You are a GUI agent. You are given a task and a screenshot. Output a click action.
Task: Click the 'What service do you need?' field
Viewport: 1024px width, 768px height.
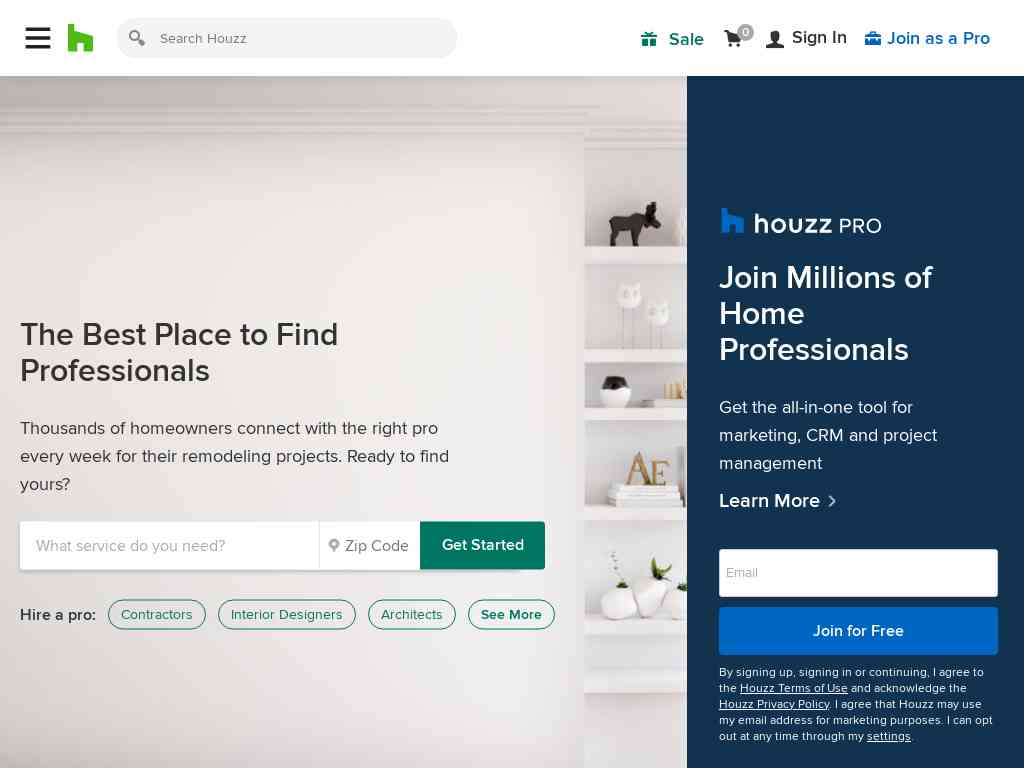pyautogui.click(x=169, y=545)
